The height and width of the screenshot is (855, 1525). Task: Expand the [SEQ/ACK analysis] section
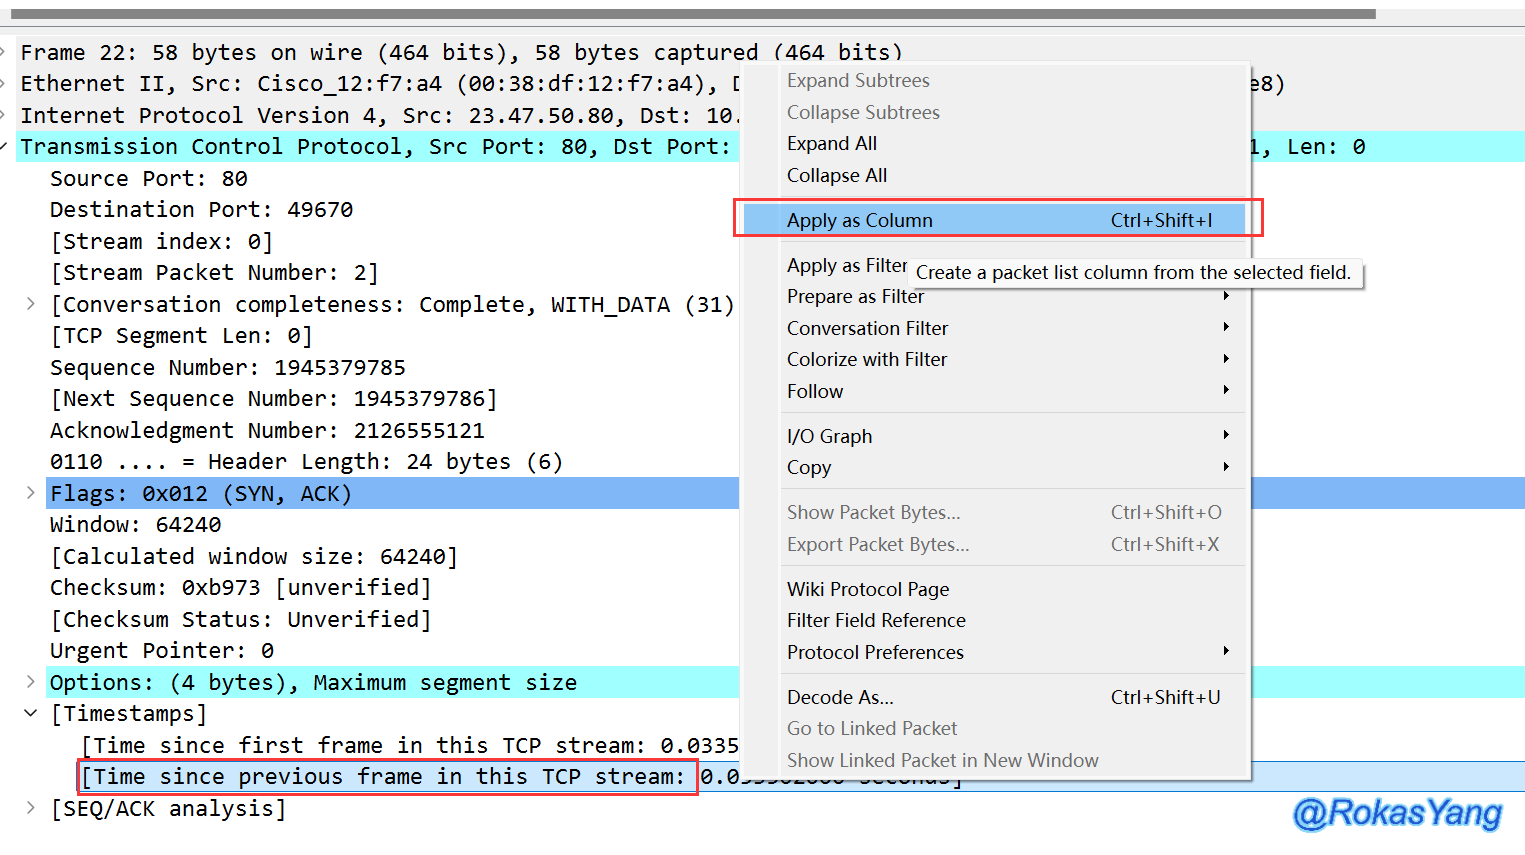coord(31,808)
